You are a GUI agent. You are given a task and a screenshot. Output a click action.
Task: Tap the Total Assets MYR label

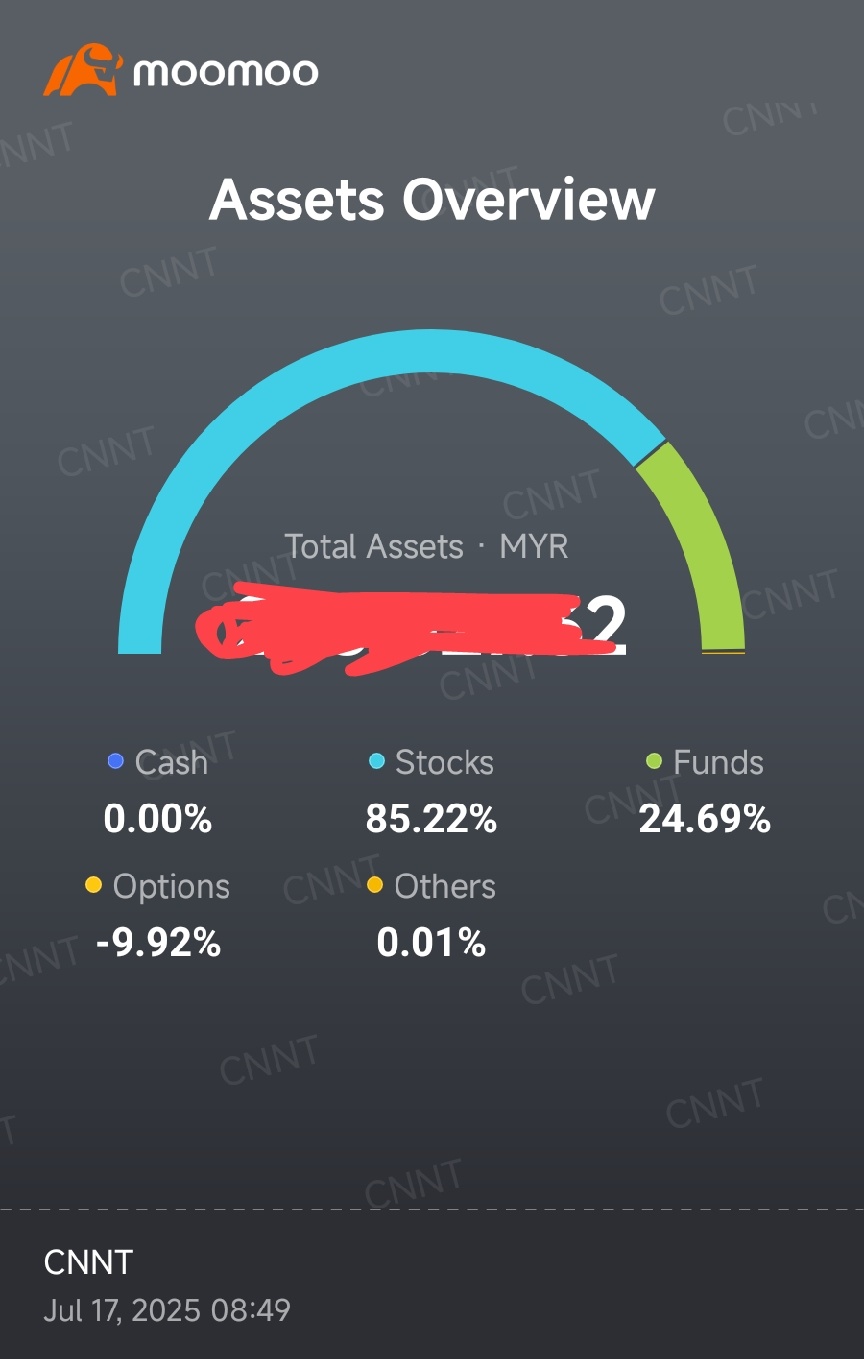coord(426,547)
